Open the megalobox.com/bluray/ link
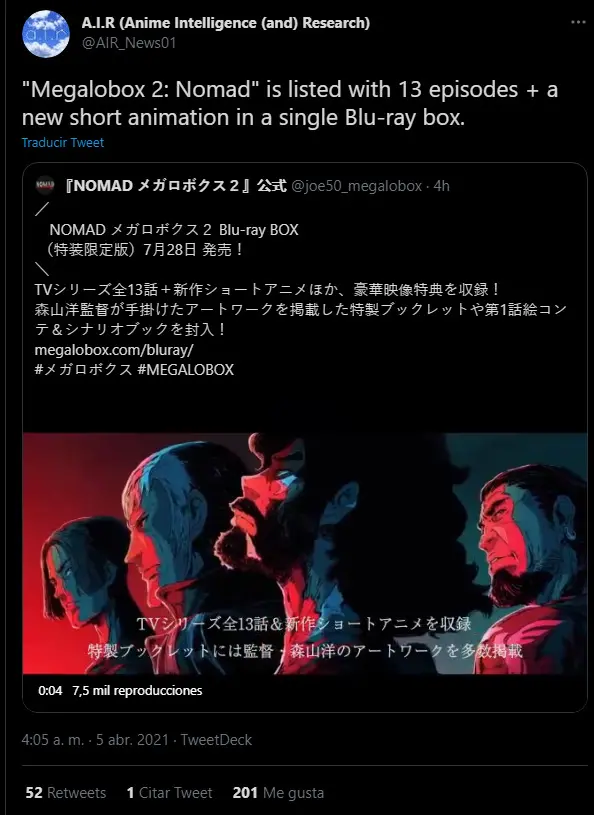The image size is (594, 815). click(x=114, y=350)
